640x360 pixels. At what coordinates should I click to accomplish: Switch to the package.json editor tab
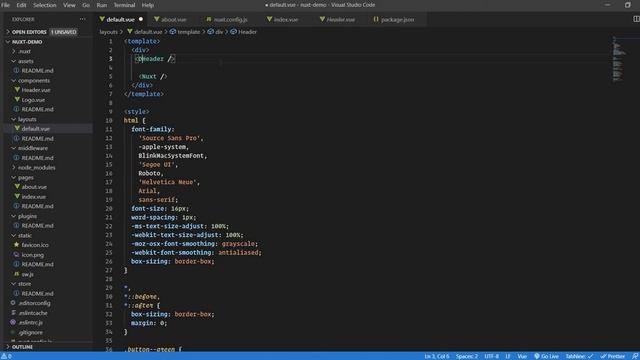click(x=397, y=19)
